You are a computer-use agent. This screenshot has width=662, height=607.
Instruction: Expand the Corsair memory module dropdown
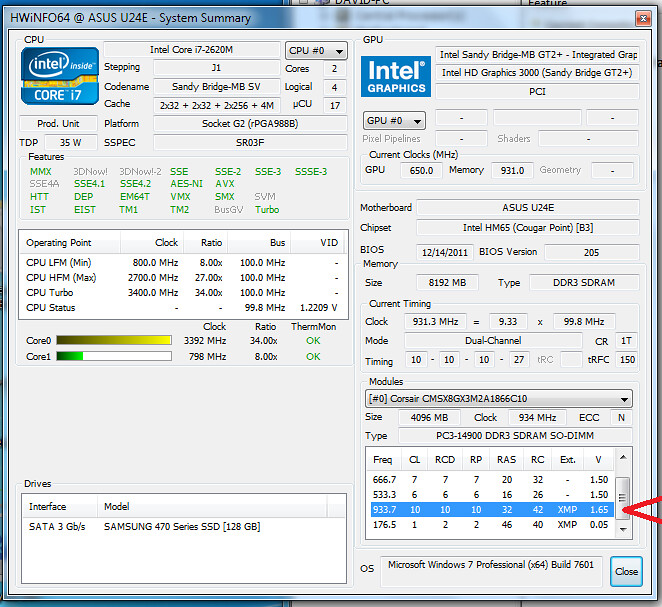point(499,398)
